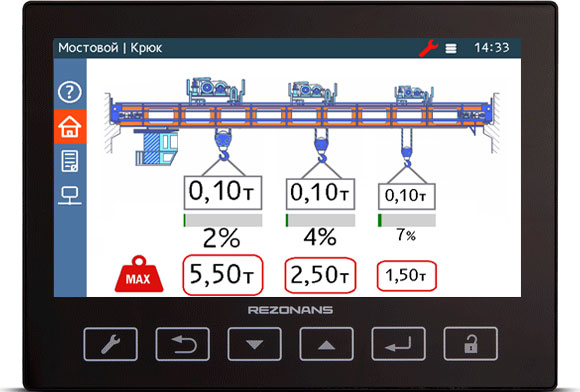Click the red MAX weight icon
Image resolution: width=580 pixels, height=392 pixels.
click(139, 274)
